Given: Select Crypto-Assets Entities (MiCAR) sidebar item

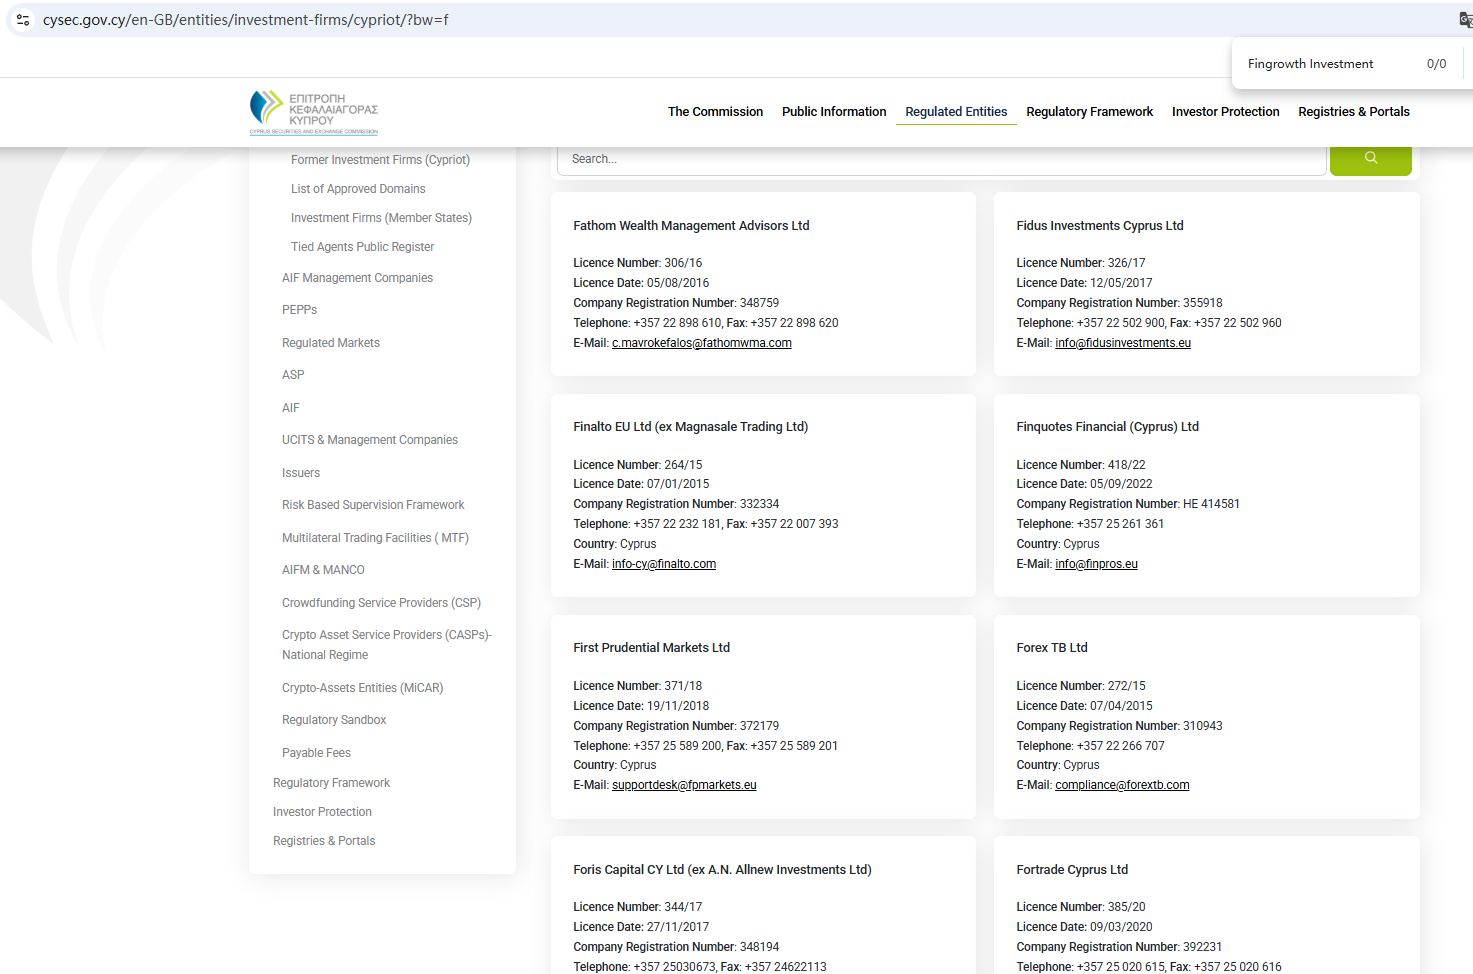Looking at the screenshot, I should (x=362, y=688).
